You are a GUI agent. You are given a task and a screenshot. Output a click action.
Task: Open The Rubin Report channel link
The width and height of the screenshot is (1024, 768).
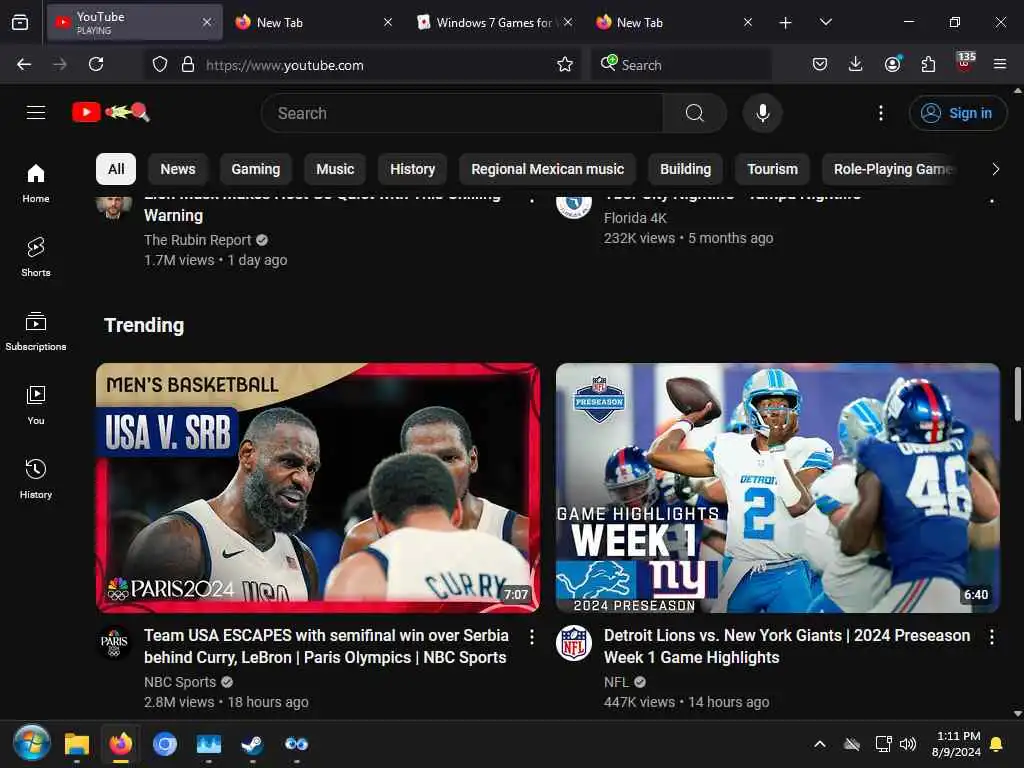197,240
